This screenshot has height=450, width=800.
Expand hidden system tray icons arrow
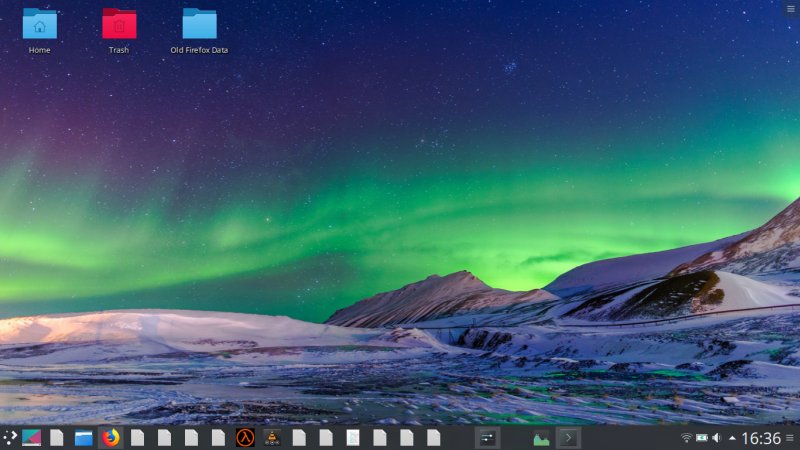pos(732,438)
